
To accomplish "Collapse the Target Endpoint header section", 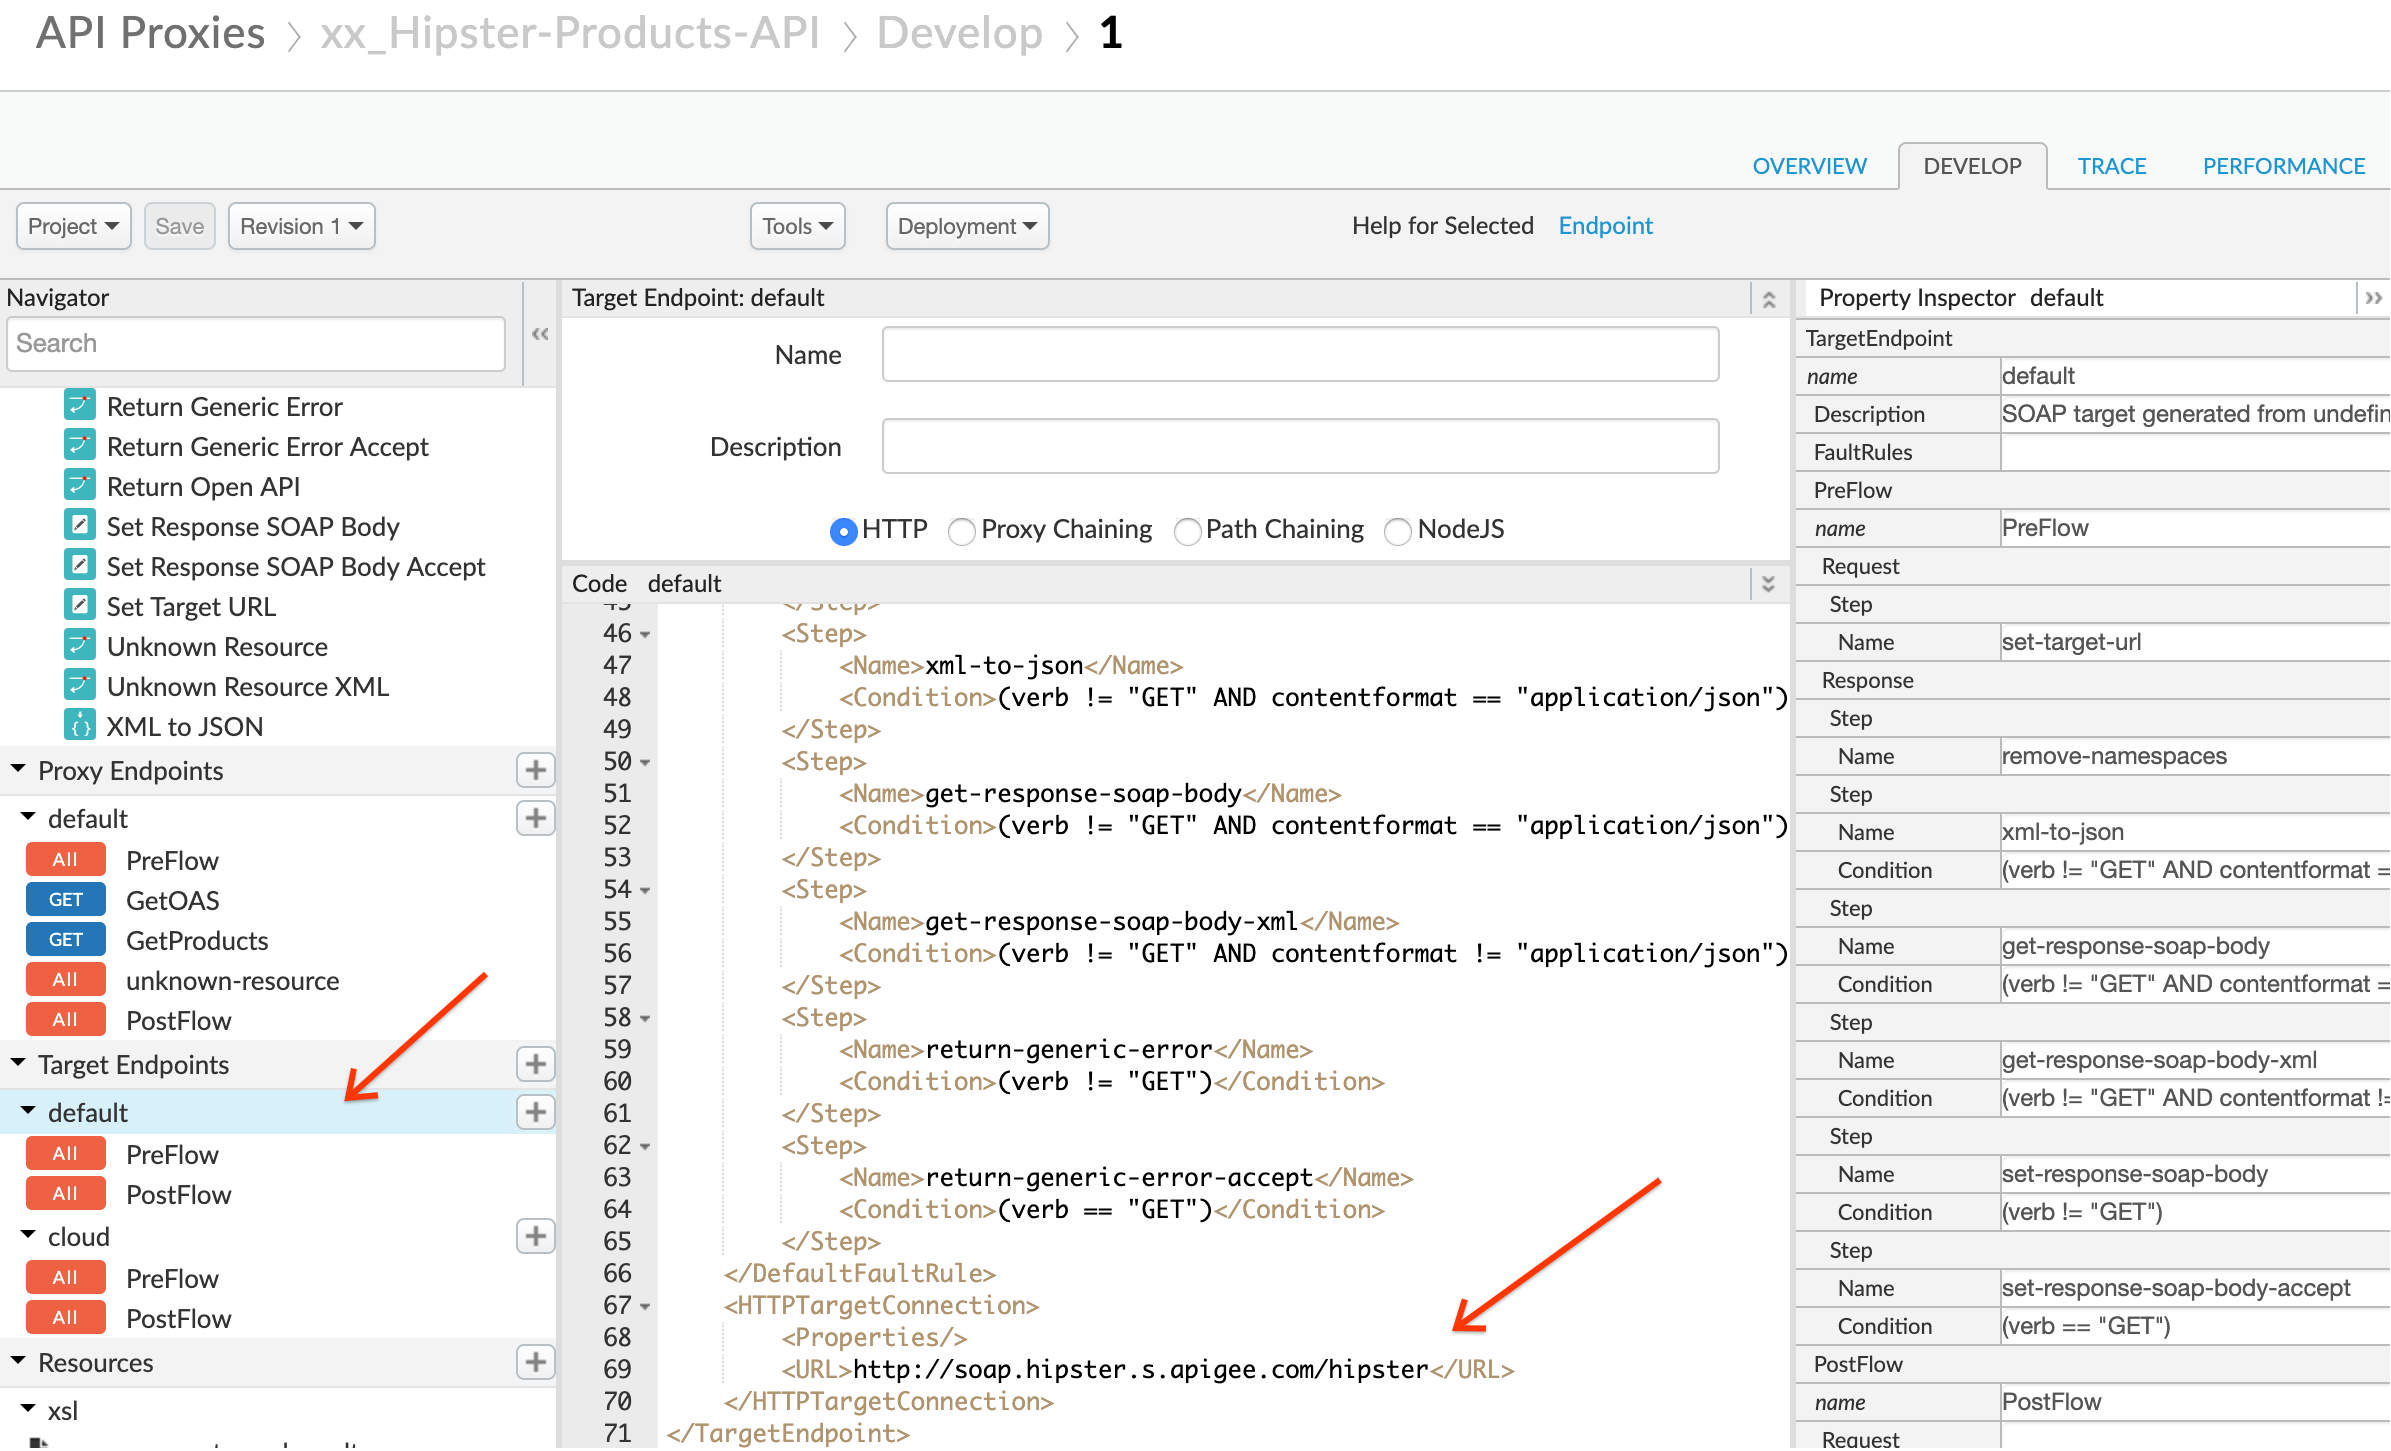I will coord(1768,299).
